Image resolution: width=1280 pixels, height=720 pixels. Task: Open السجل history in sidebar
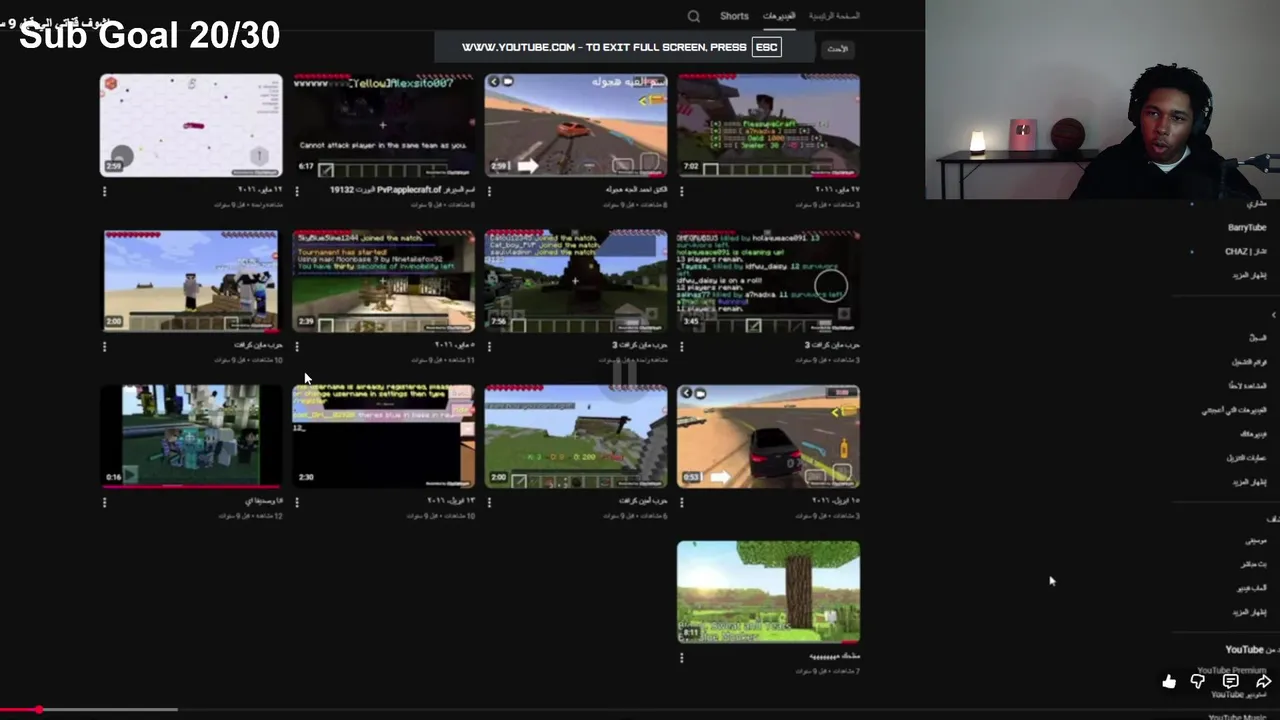(x=1257, y=338)
